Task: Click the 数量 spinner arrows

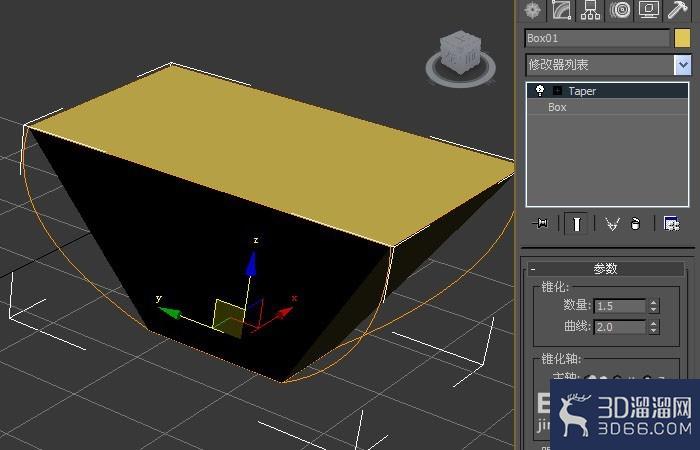Action: tap(654, 306)
